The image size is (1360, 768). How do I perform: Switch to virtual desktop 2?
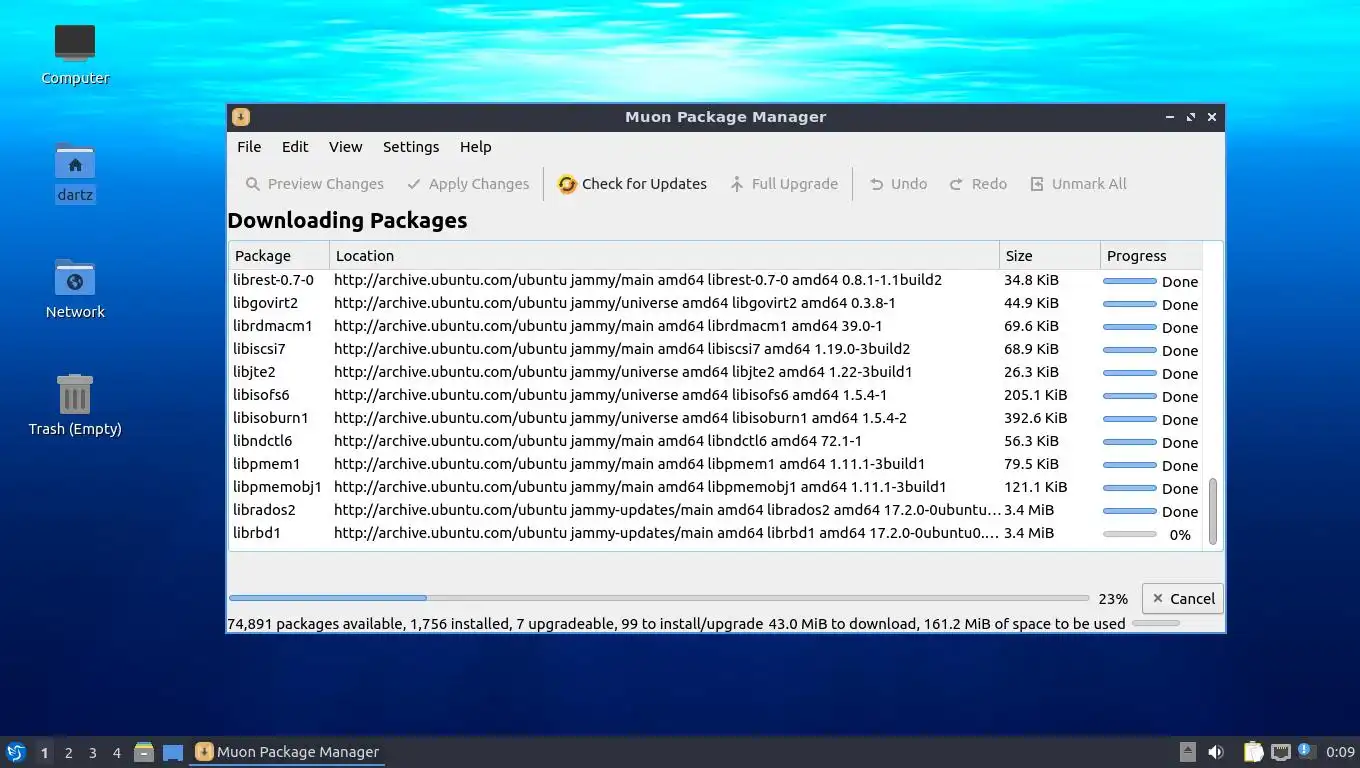tap(68, 753)
